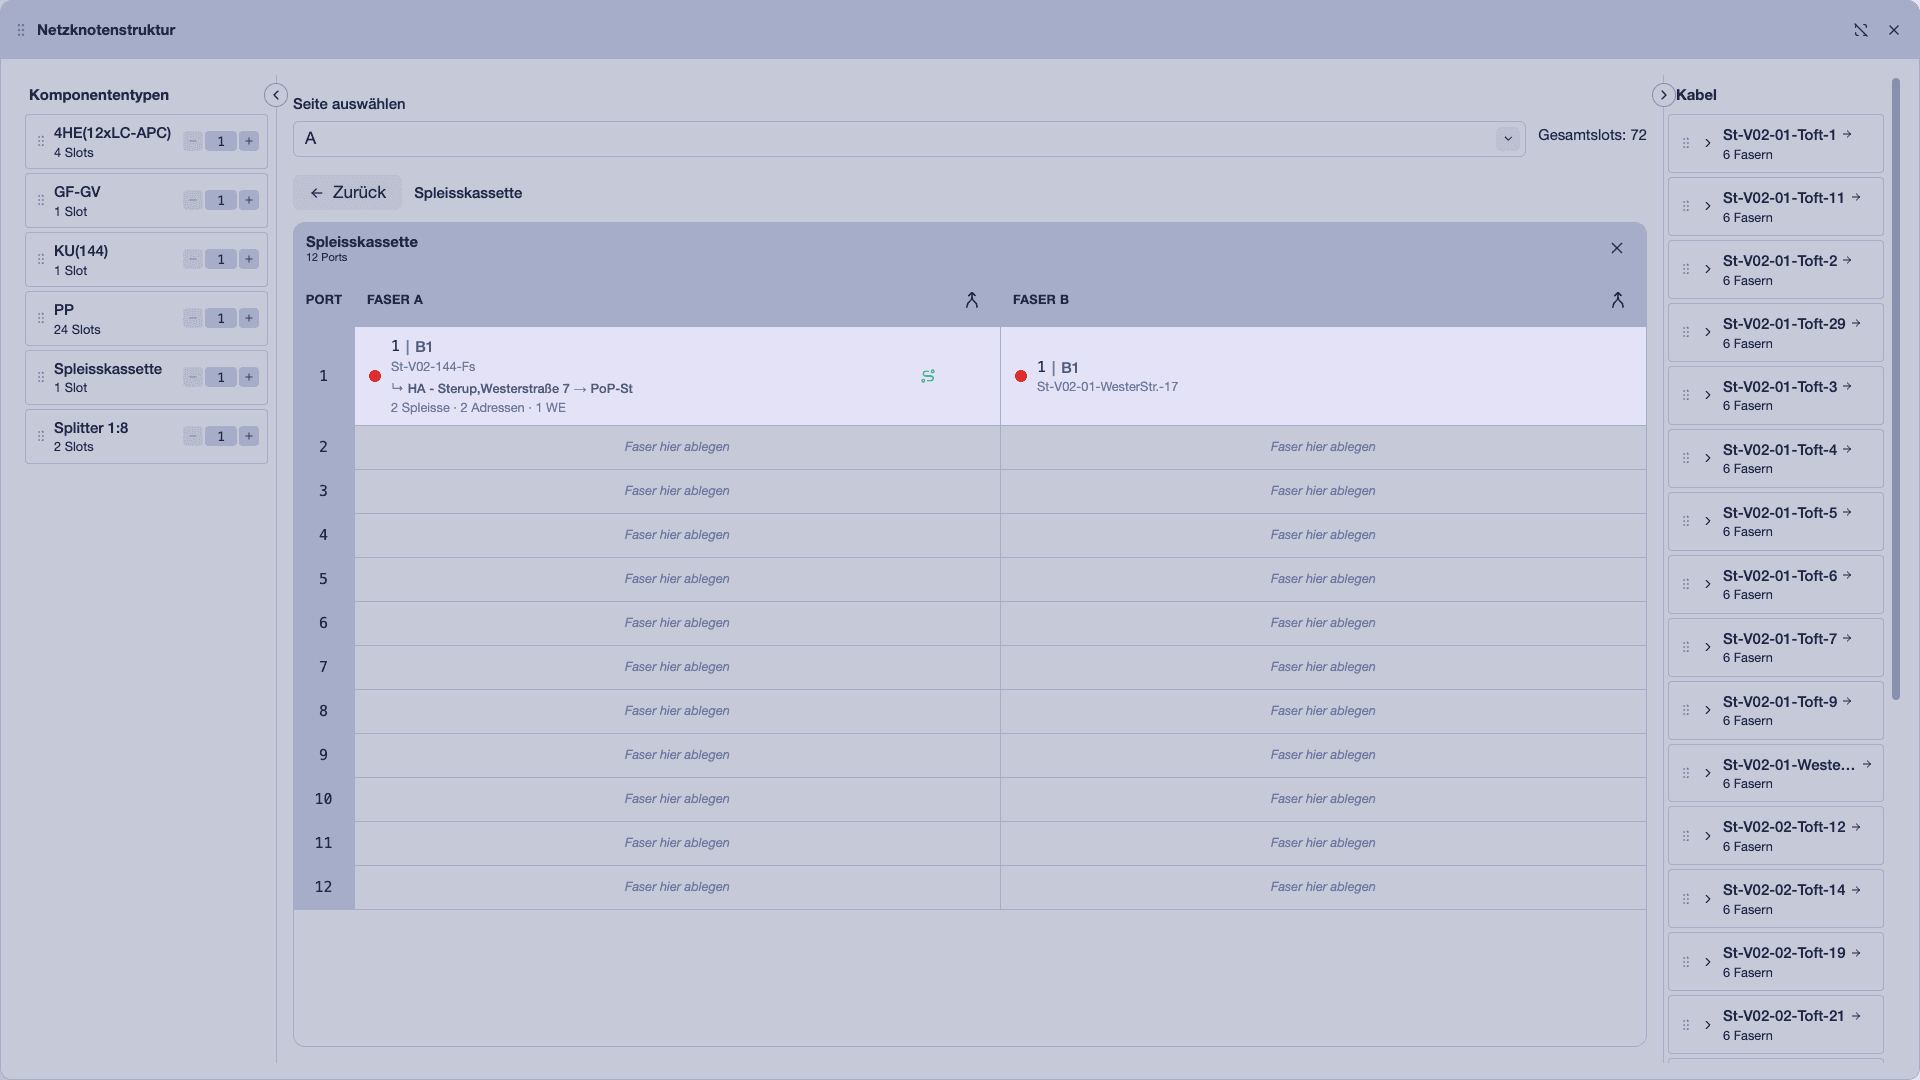The image size is (1920, 1080).
Task: Decrease GF-GV count with minus
Action: (193, 200)
